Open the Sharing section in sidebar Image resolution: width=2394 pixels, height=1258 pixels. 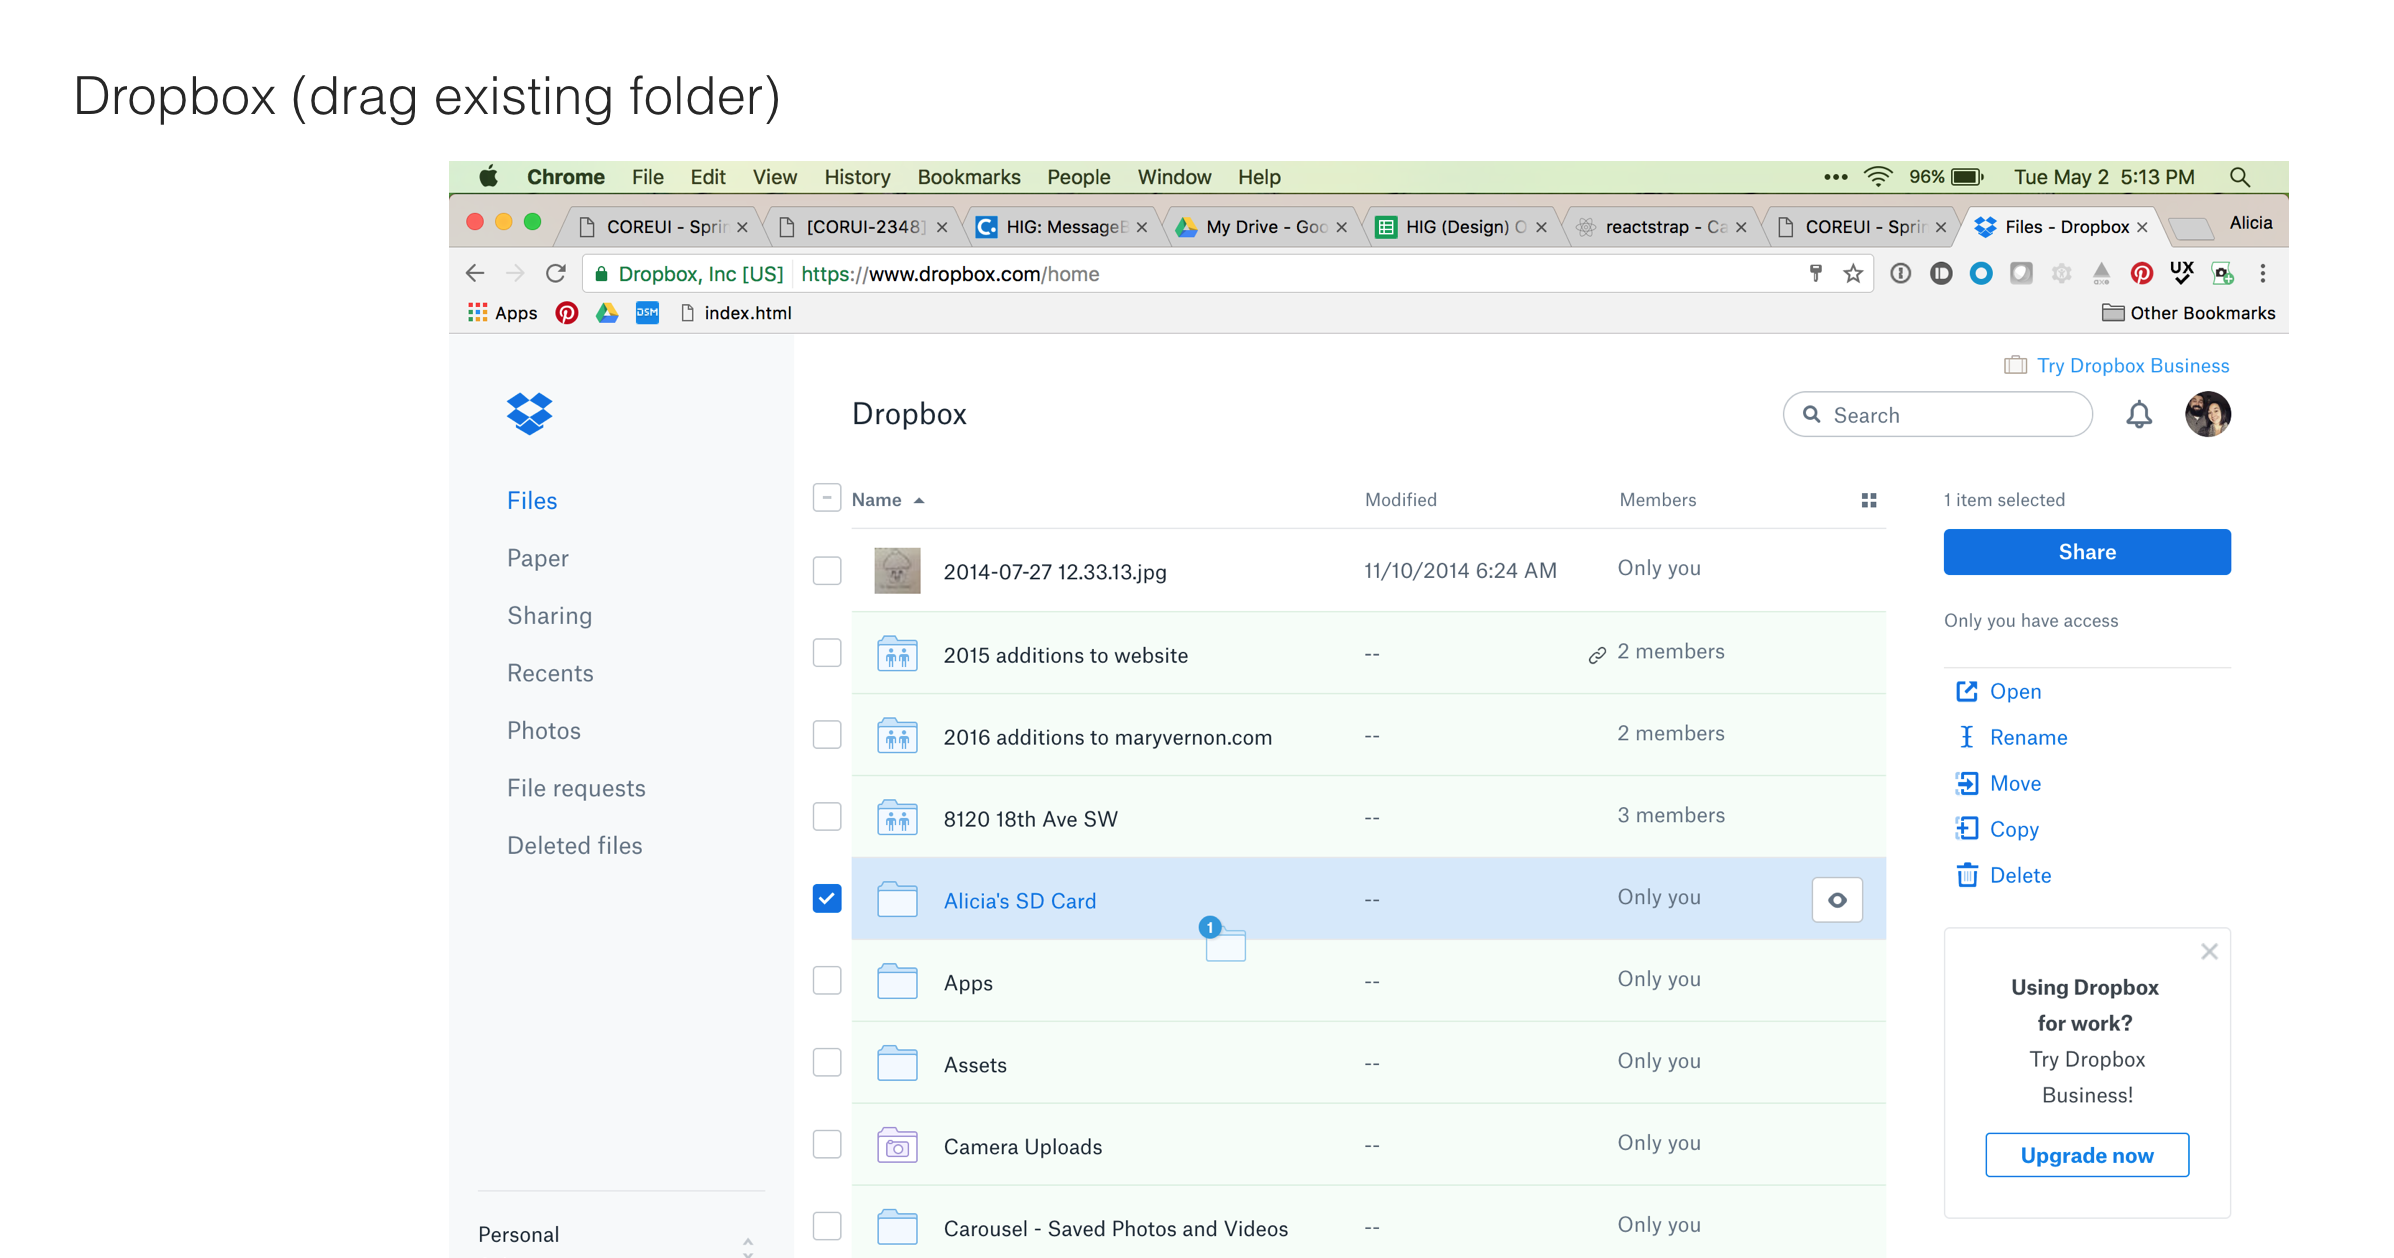(549, 615)
